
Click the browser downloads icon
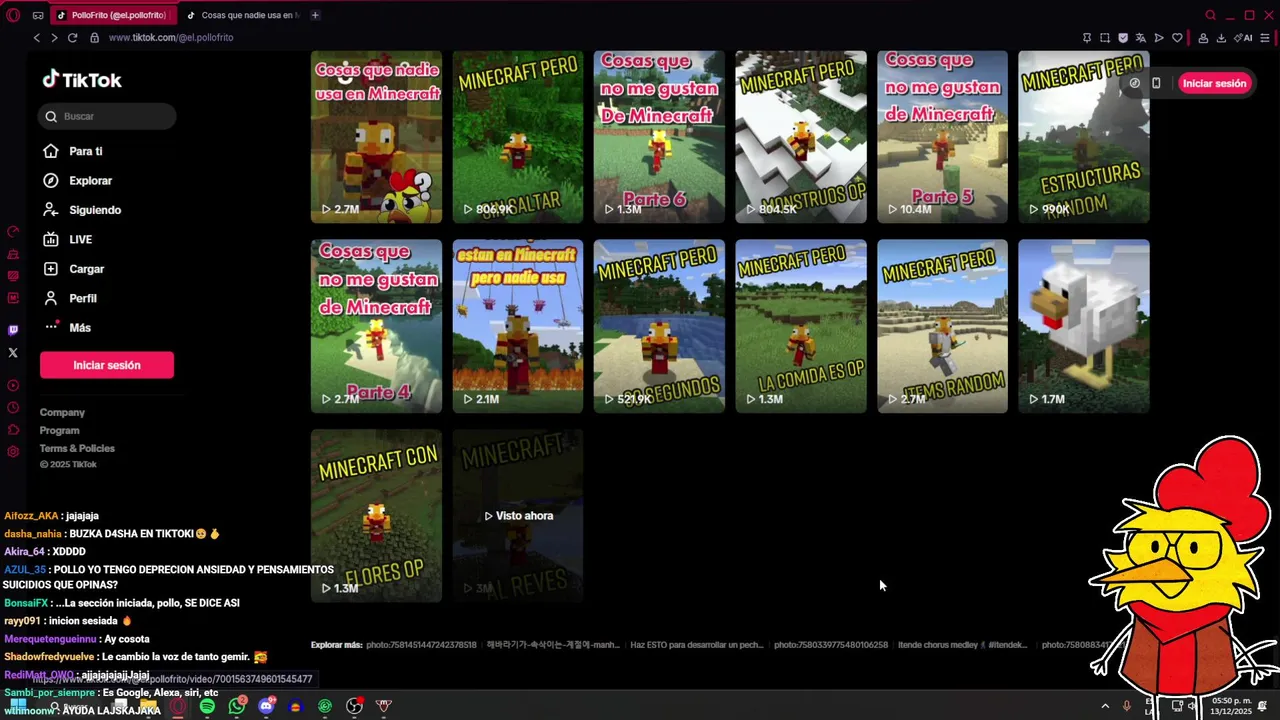1221,38
